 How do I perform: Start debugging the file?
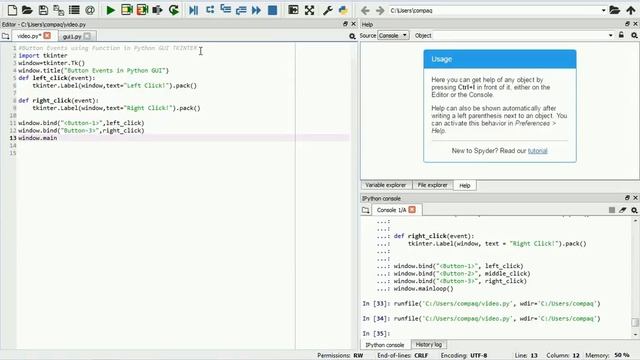tap(193, 10)
